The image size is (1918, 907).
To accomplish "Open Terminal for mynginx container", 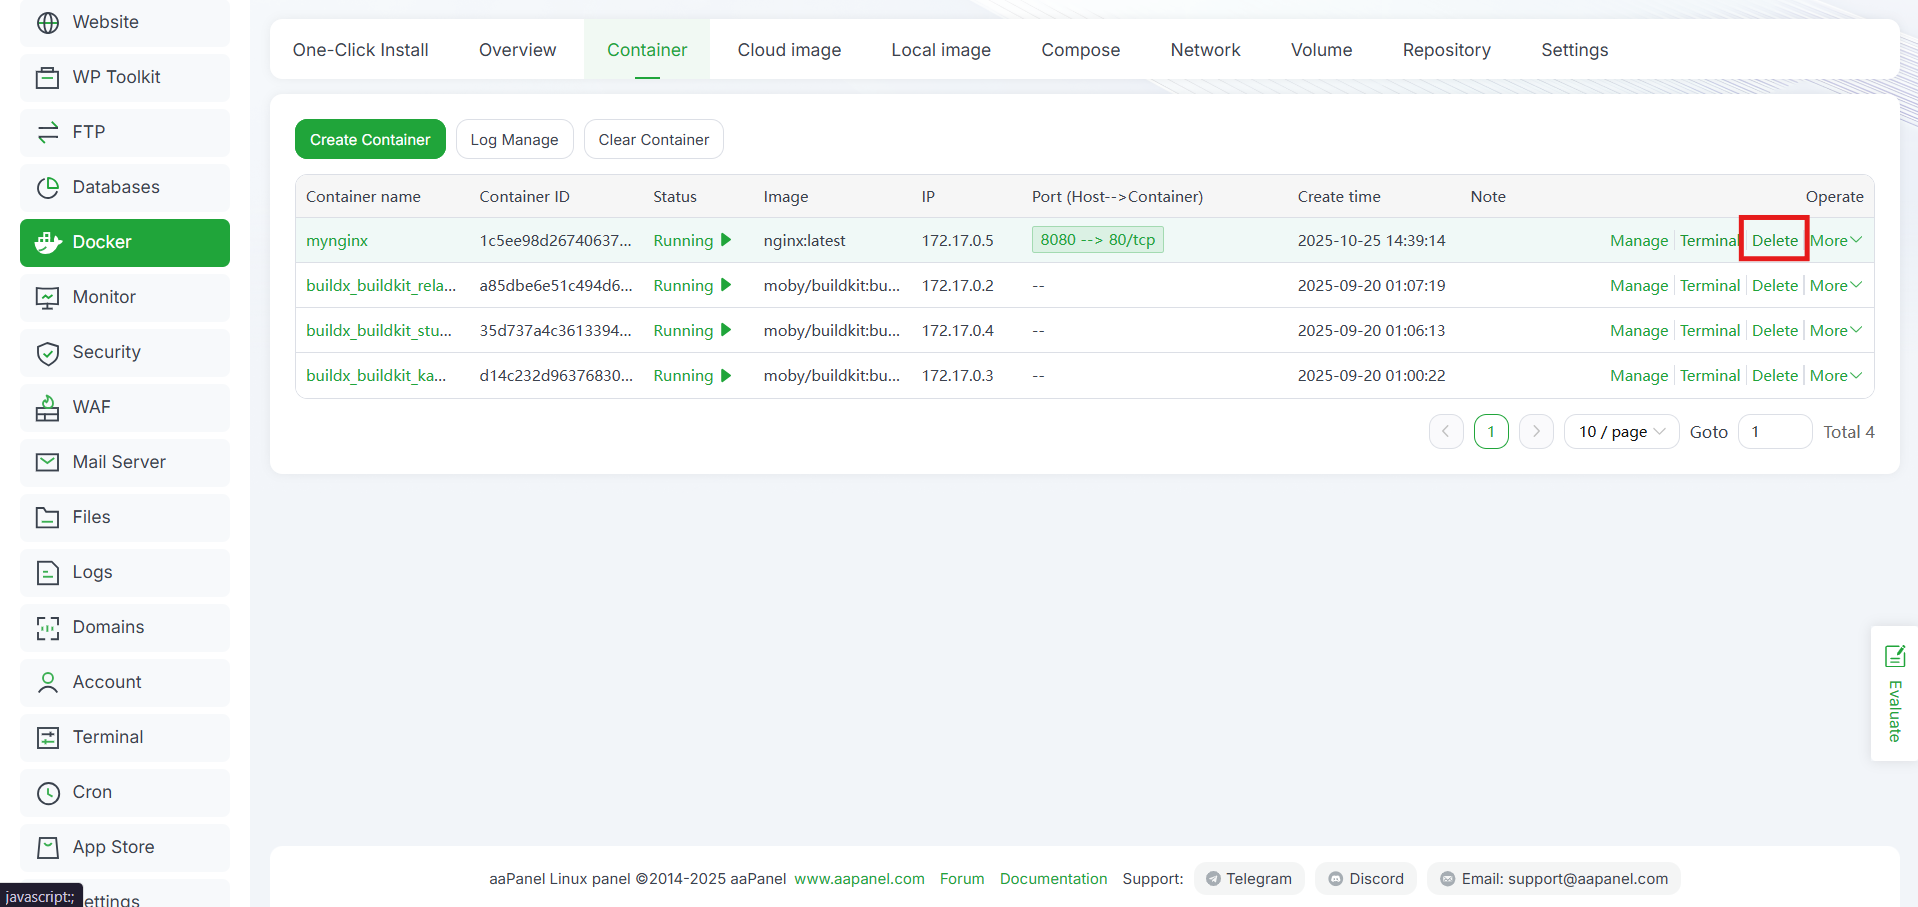I will tap(1710, 240).
